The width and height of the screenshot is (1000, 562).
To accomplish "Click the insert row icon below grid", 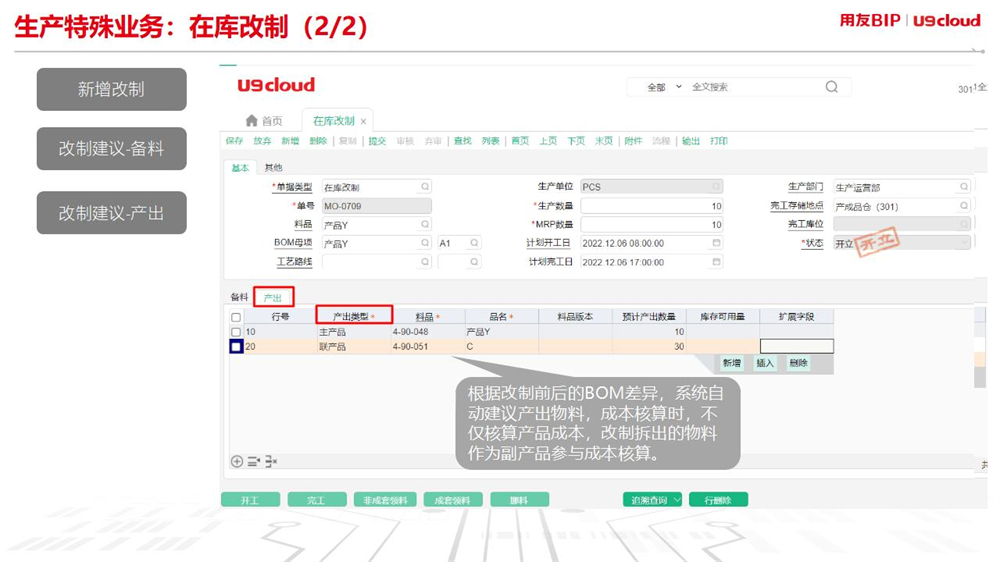I will click(x=254, y=461).
